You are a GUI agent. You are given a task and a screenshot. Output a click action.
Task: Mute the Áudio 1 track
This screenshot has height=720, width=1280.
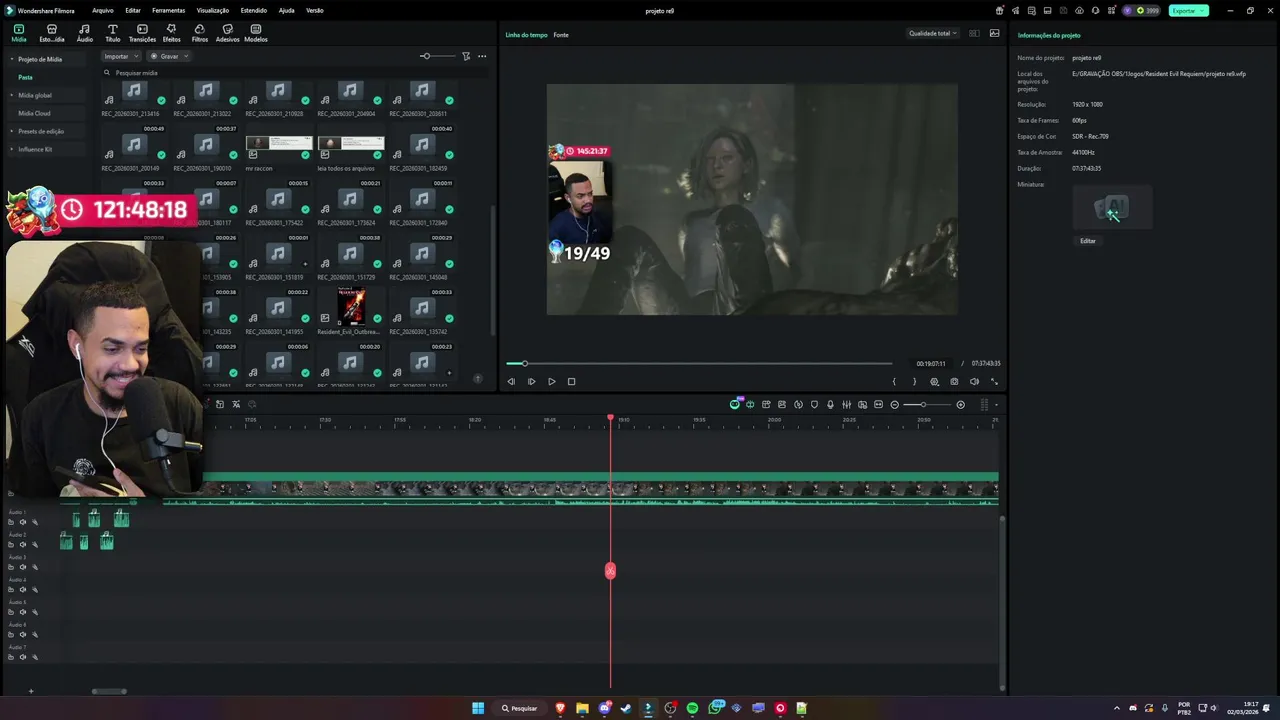click(x=23, y=522)
